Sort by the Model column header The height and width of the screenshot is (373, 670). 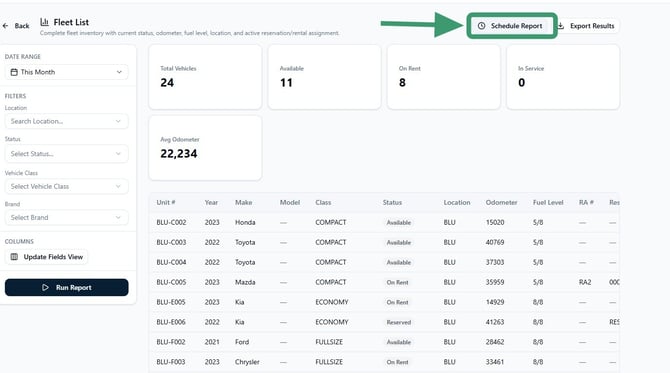pyautogui.click(x=290, y=203)
